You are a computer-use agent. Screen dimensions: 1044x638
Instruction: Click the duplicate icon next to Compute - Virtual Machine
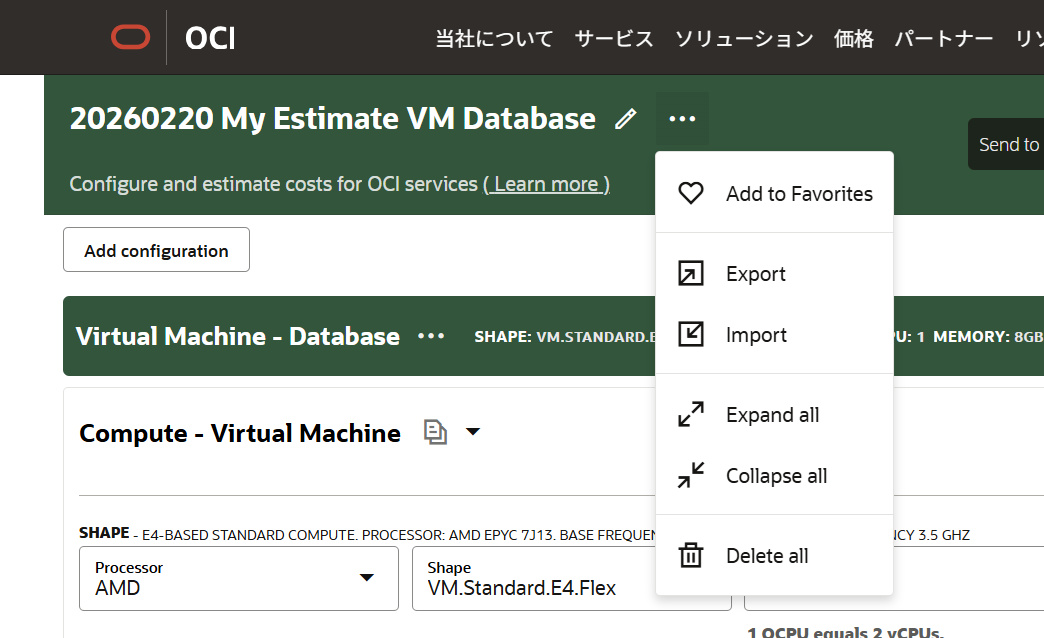click(434, 431)
